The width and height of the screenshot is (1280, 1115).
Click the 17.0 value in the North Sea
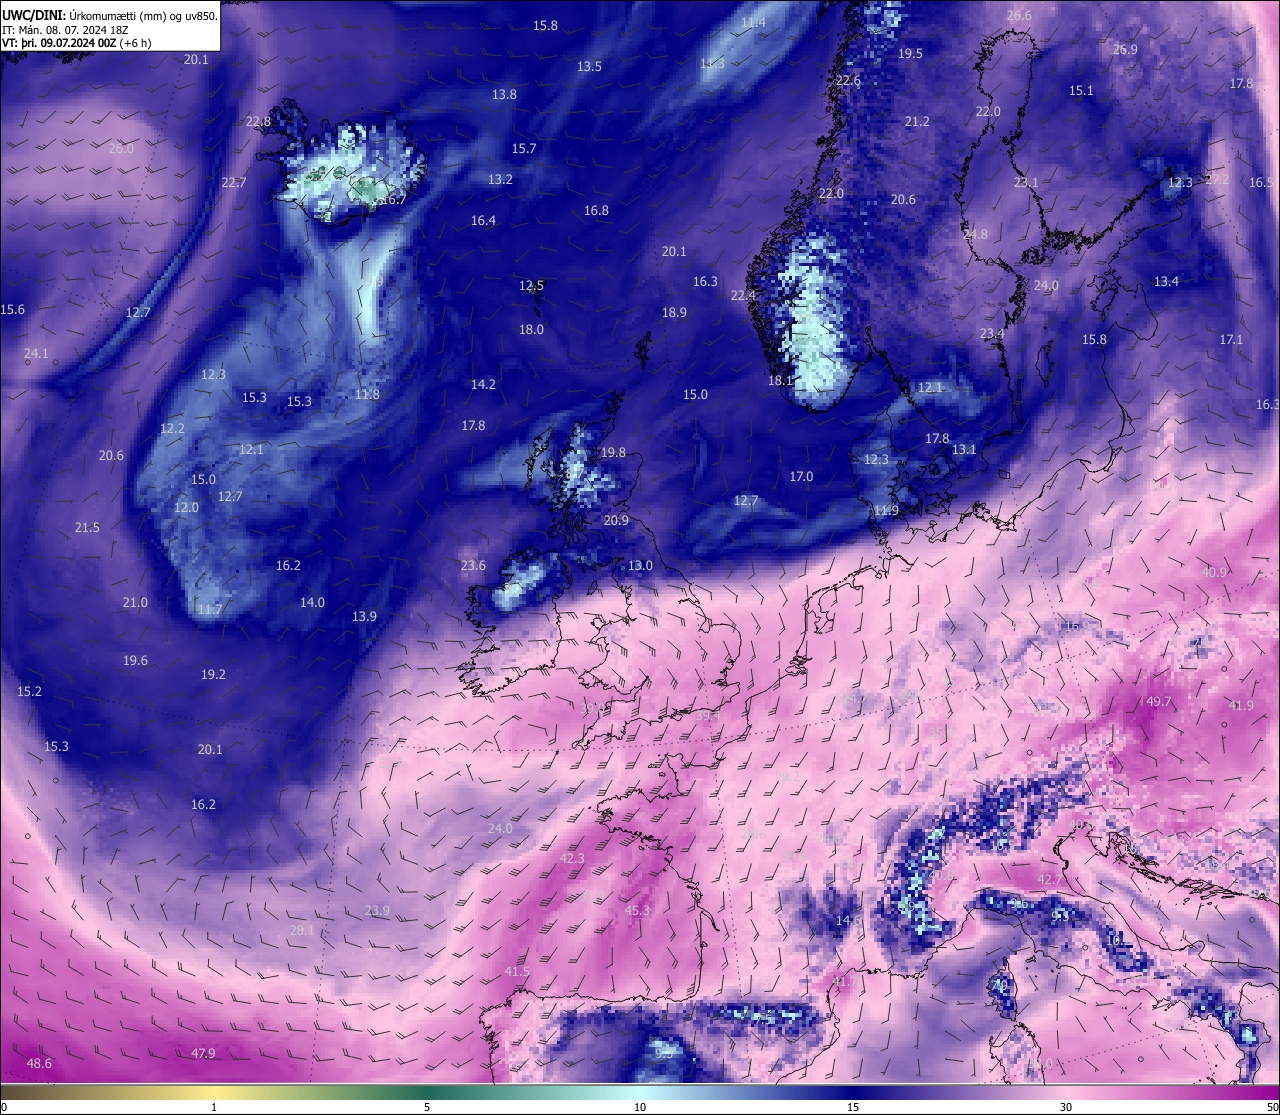(801, 477)
